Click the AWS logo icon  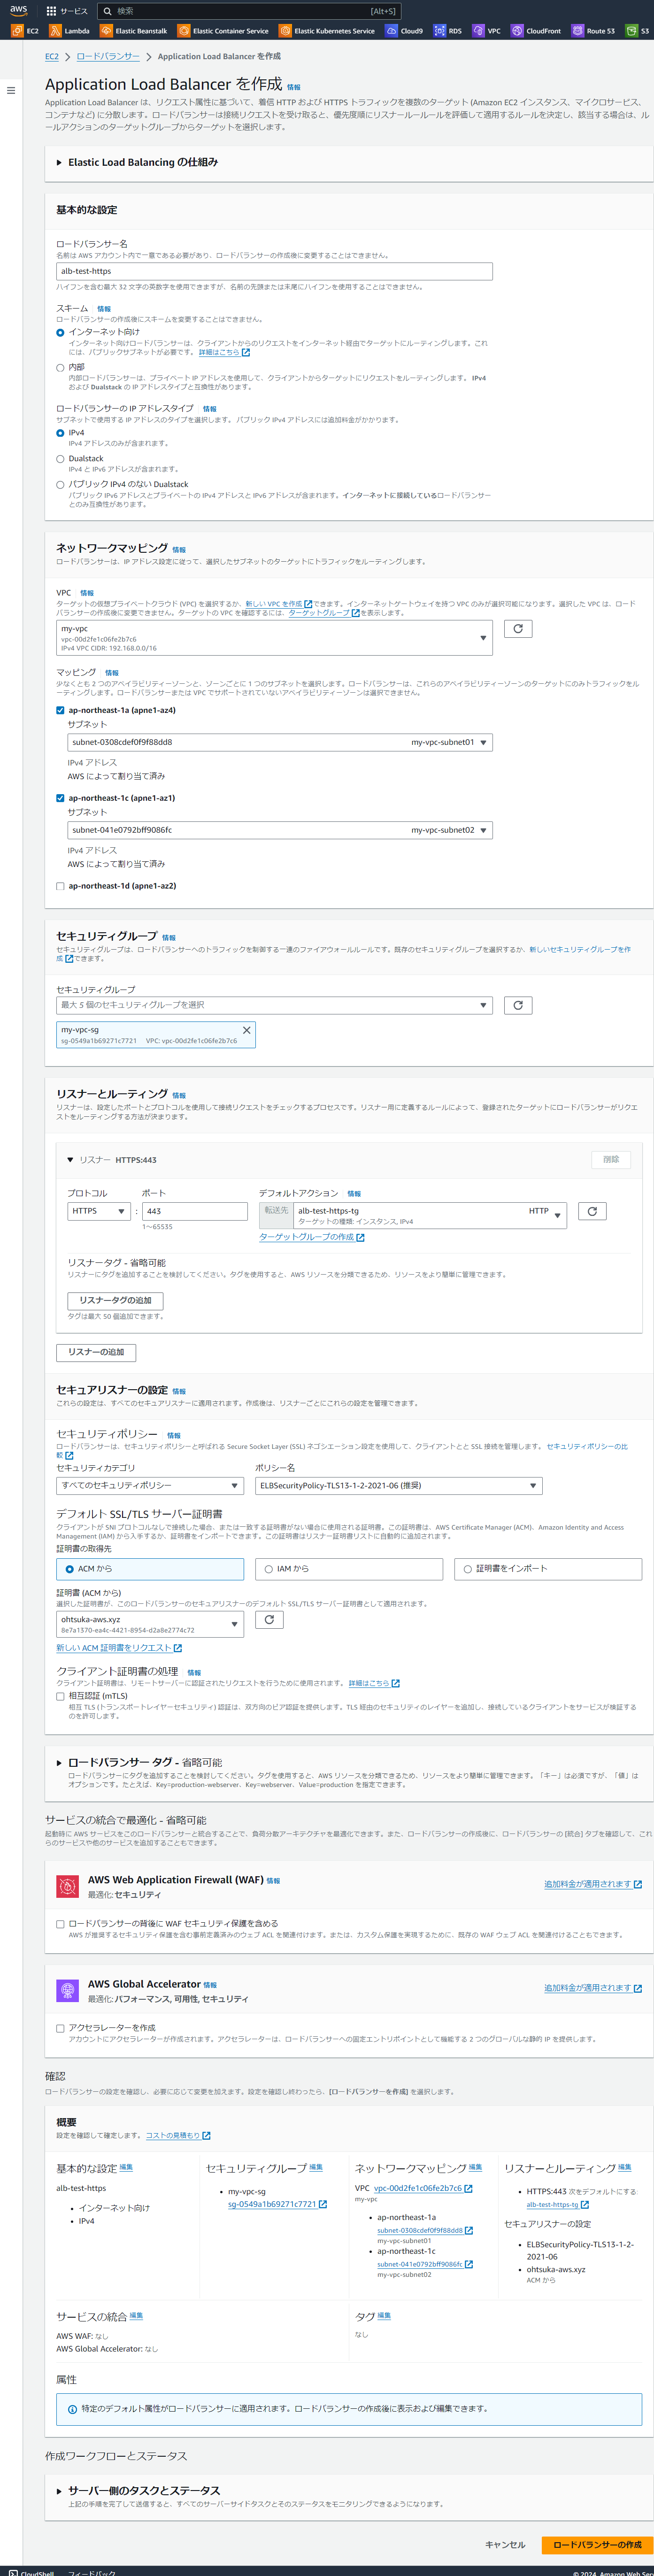18,10
